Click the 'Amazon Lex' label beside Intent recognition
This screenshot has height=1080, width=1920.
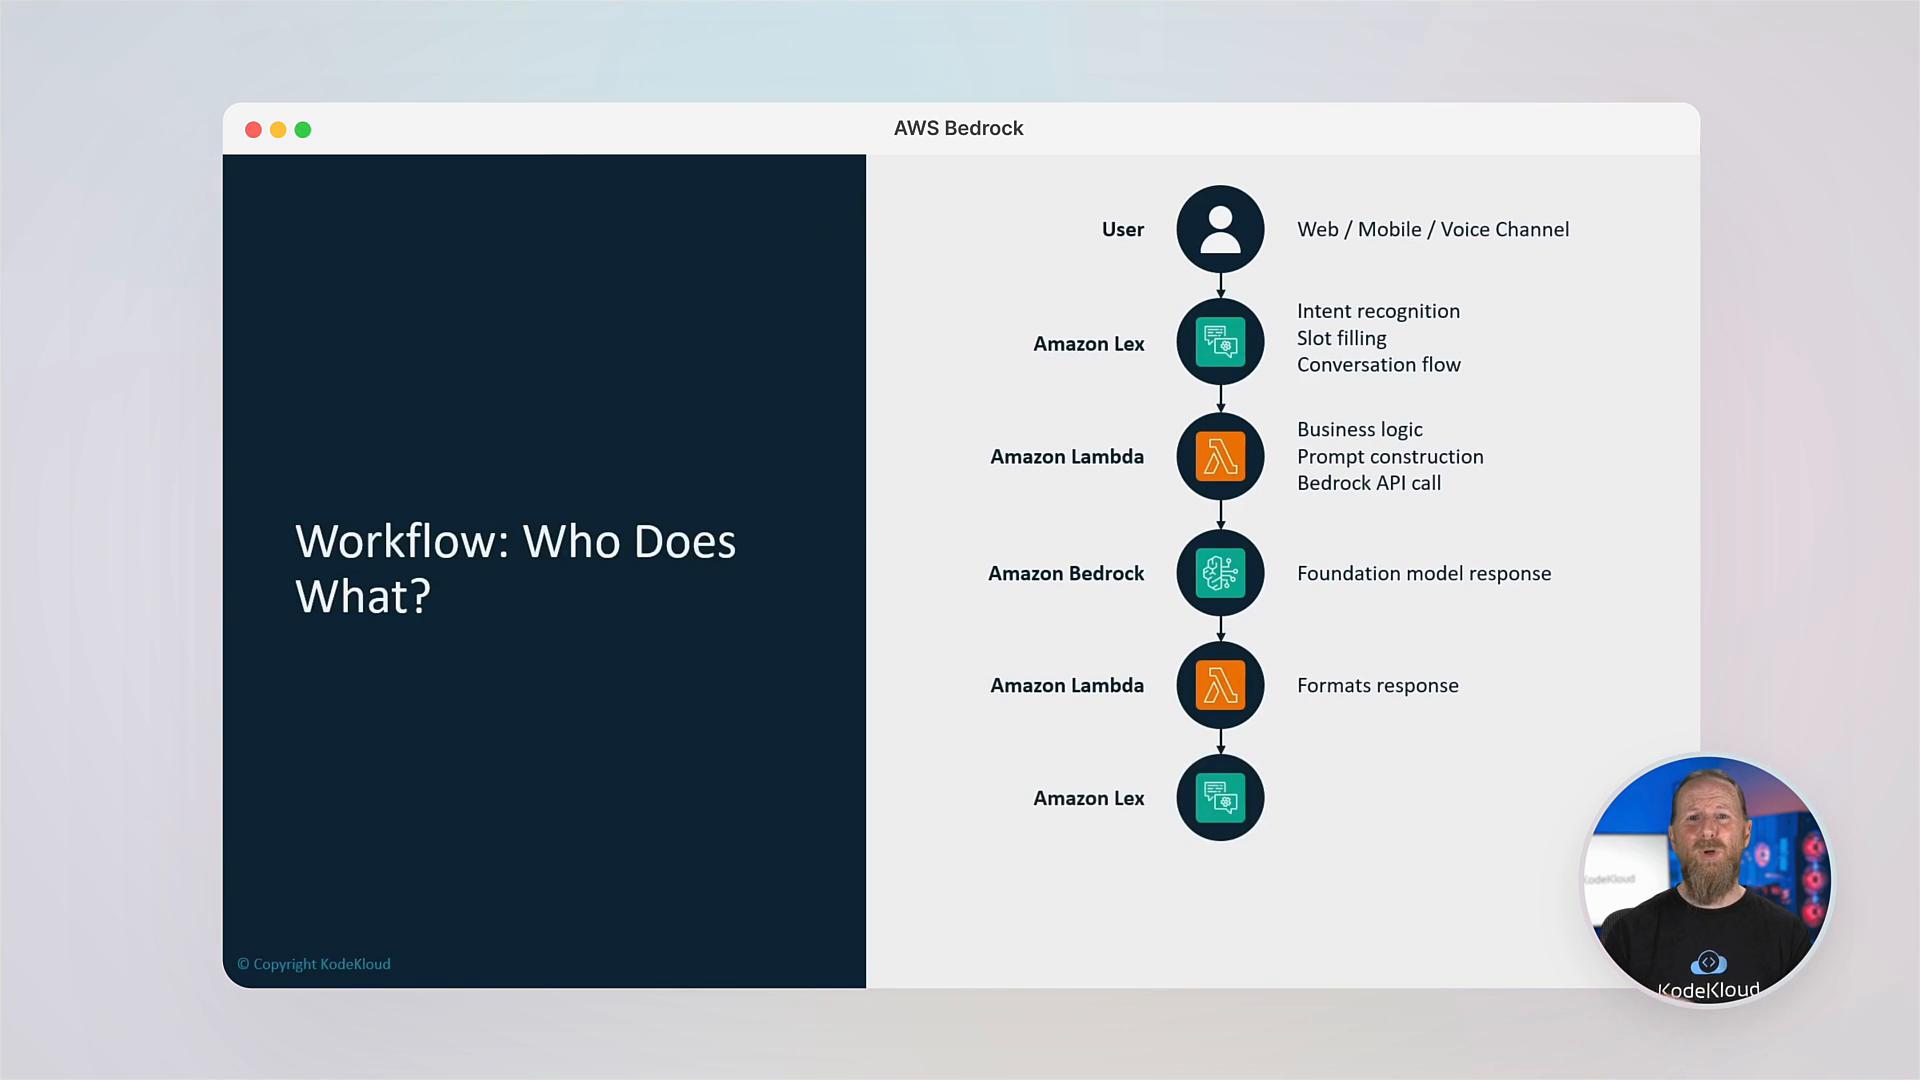click(1088, 343)
